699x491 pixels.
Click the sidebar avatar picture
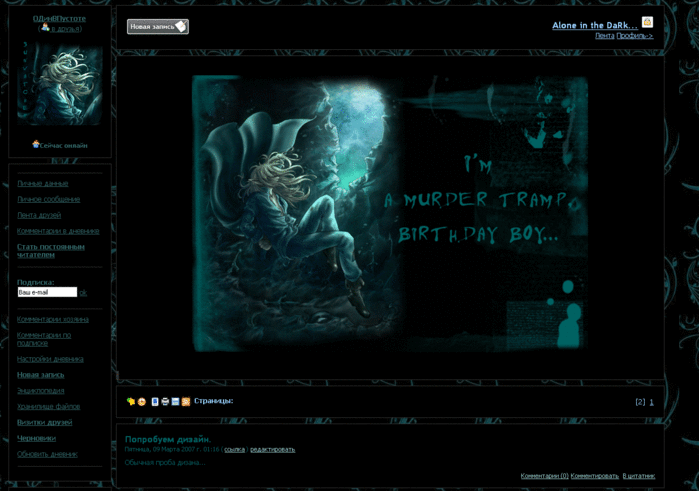click(60, 84)
